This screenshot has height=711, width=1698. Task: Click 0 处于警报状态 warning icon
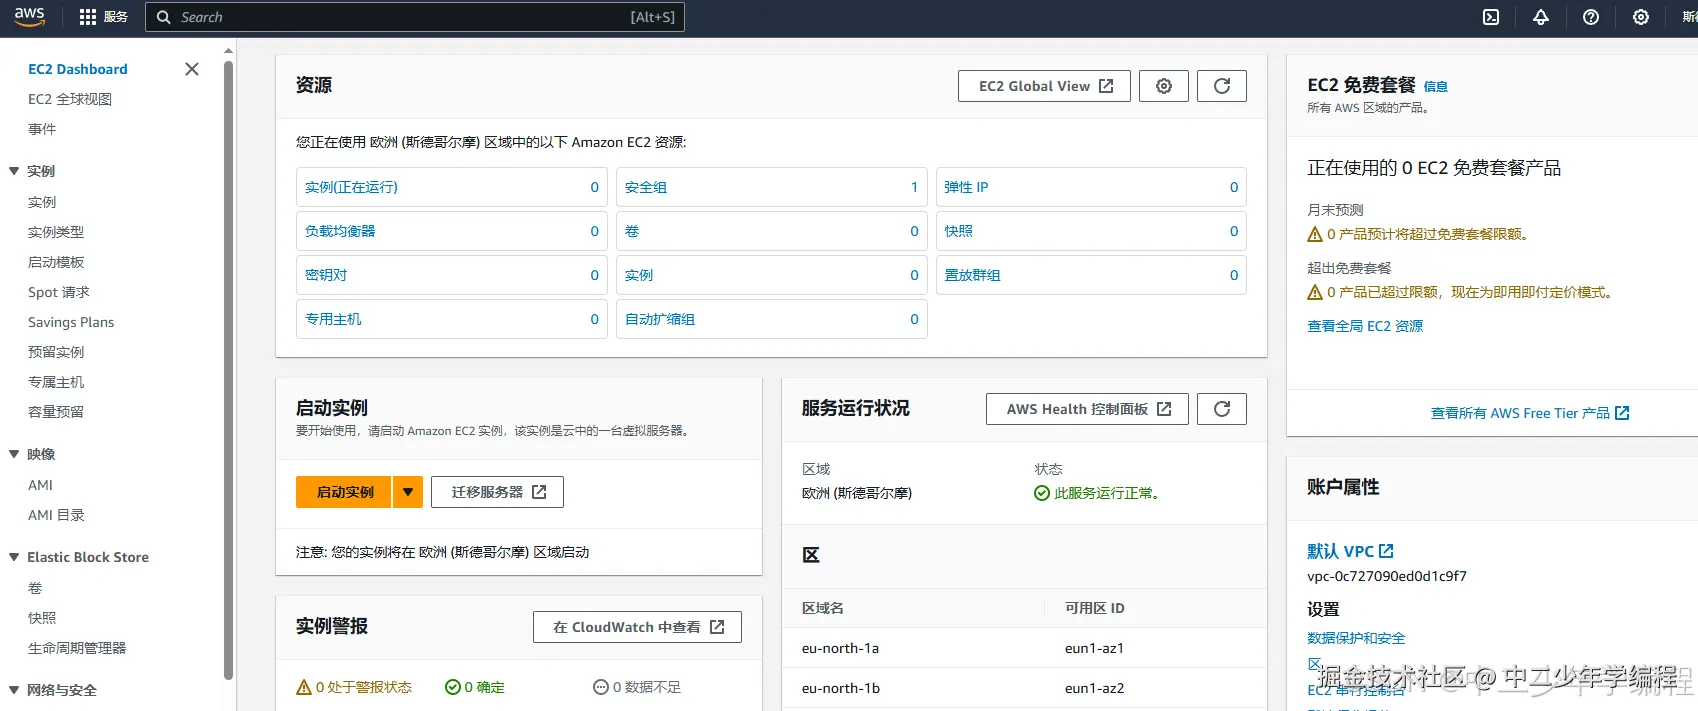(304, 687)
